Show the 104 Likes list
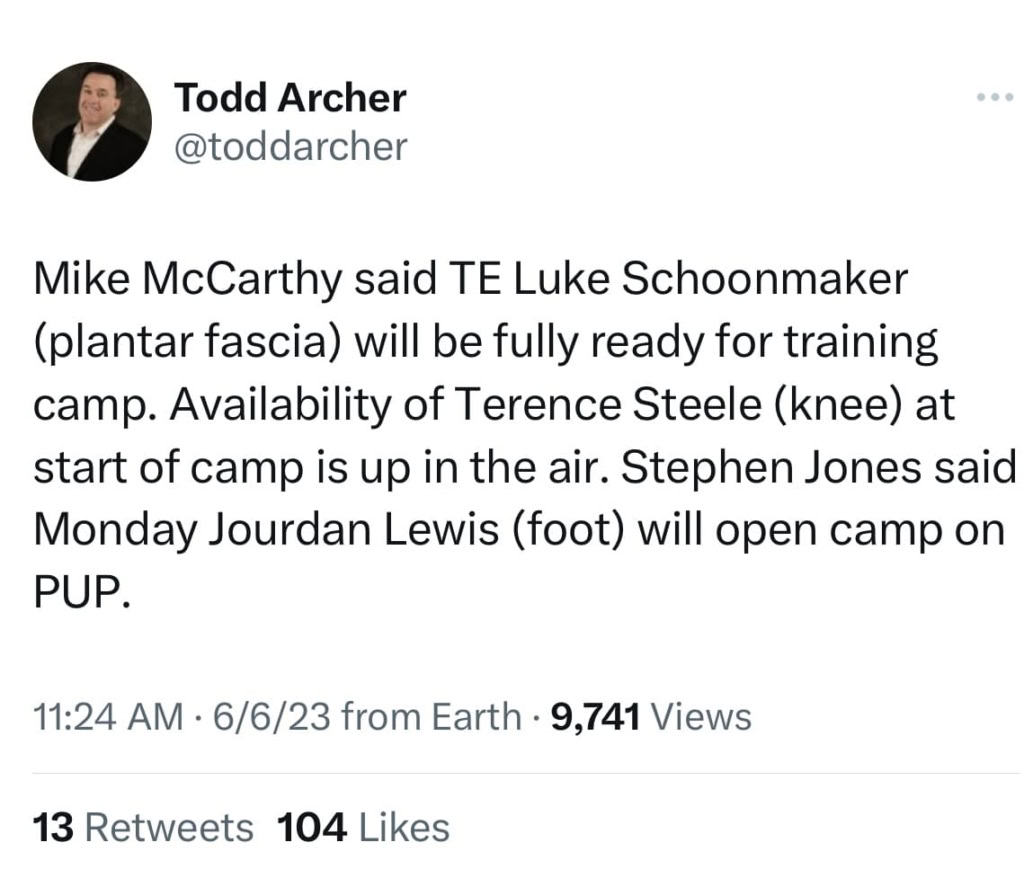This screenshot has height=869, width=1024. coord(363,827)
